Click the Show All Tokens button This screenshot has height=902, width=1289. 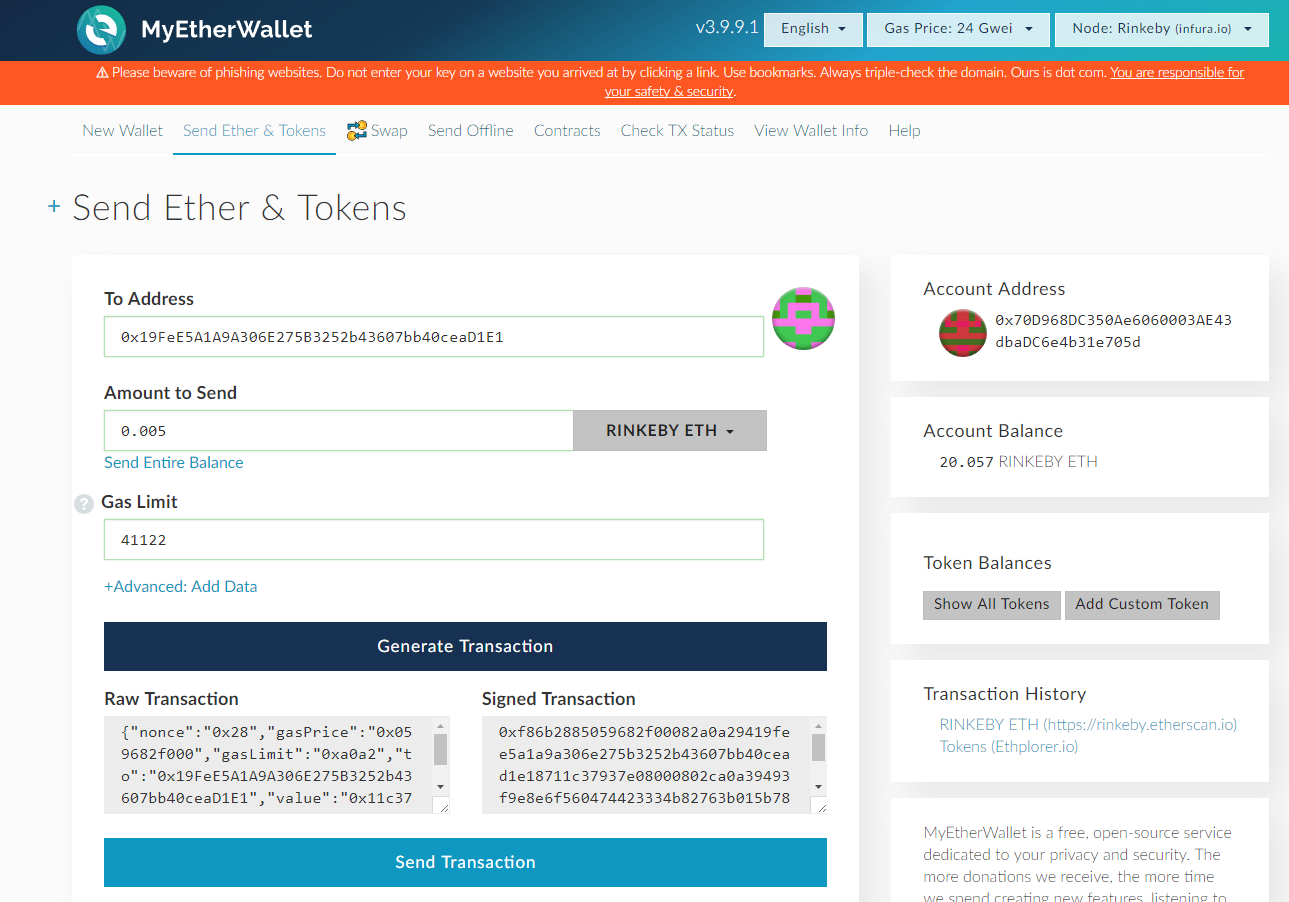(x=992, y=604)
